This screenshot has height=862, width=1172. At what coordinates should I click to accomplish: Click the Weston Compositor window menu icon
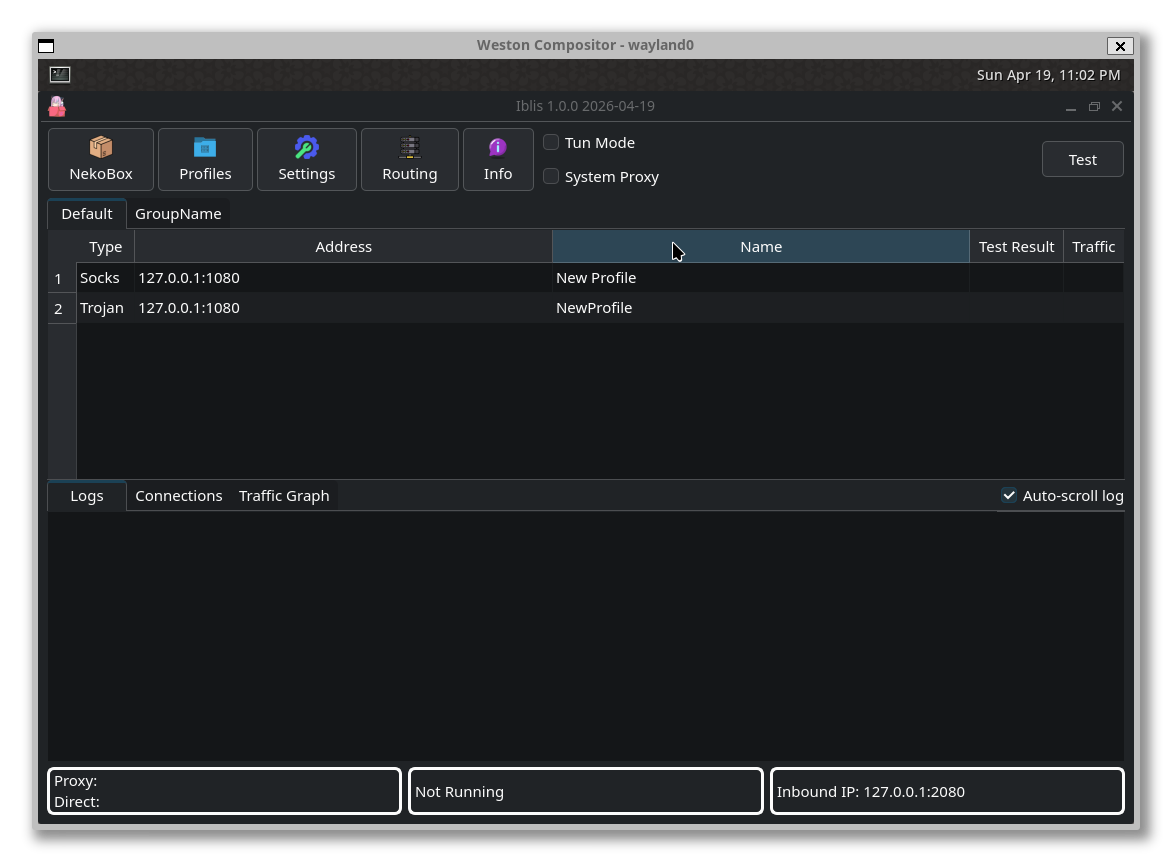46,46
